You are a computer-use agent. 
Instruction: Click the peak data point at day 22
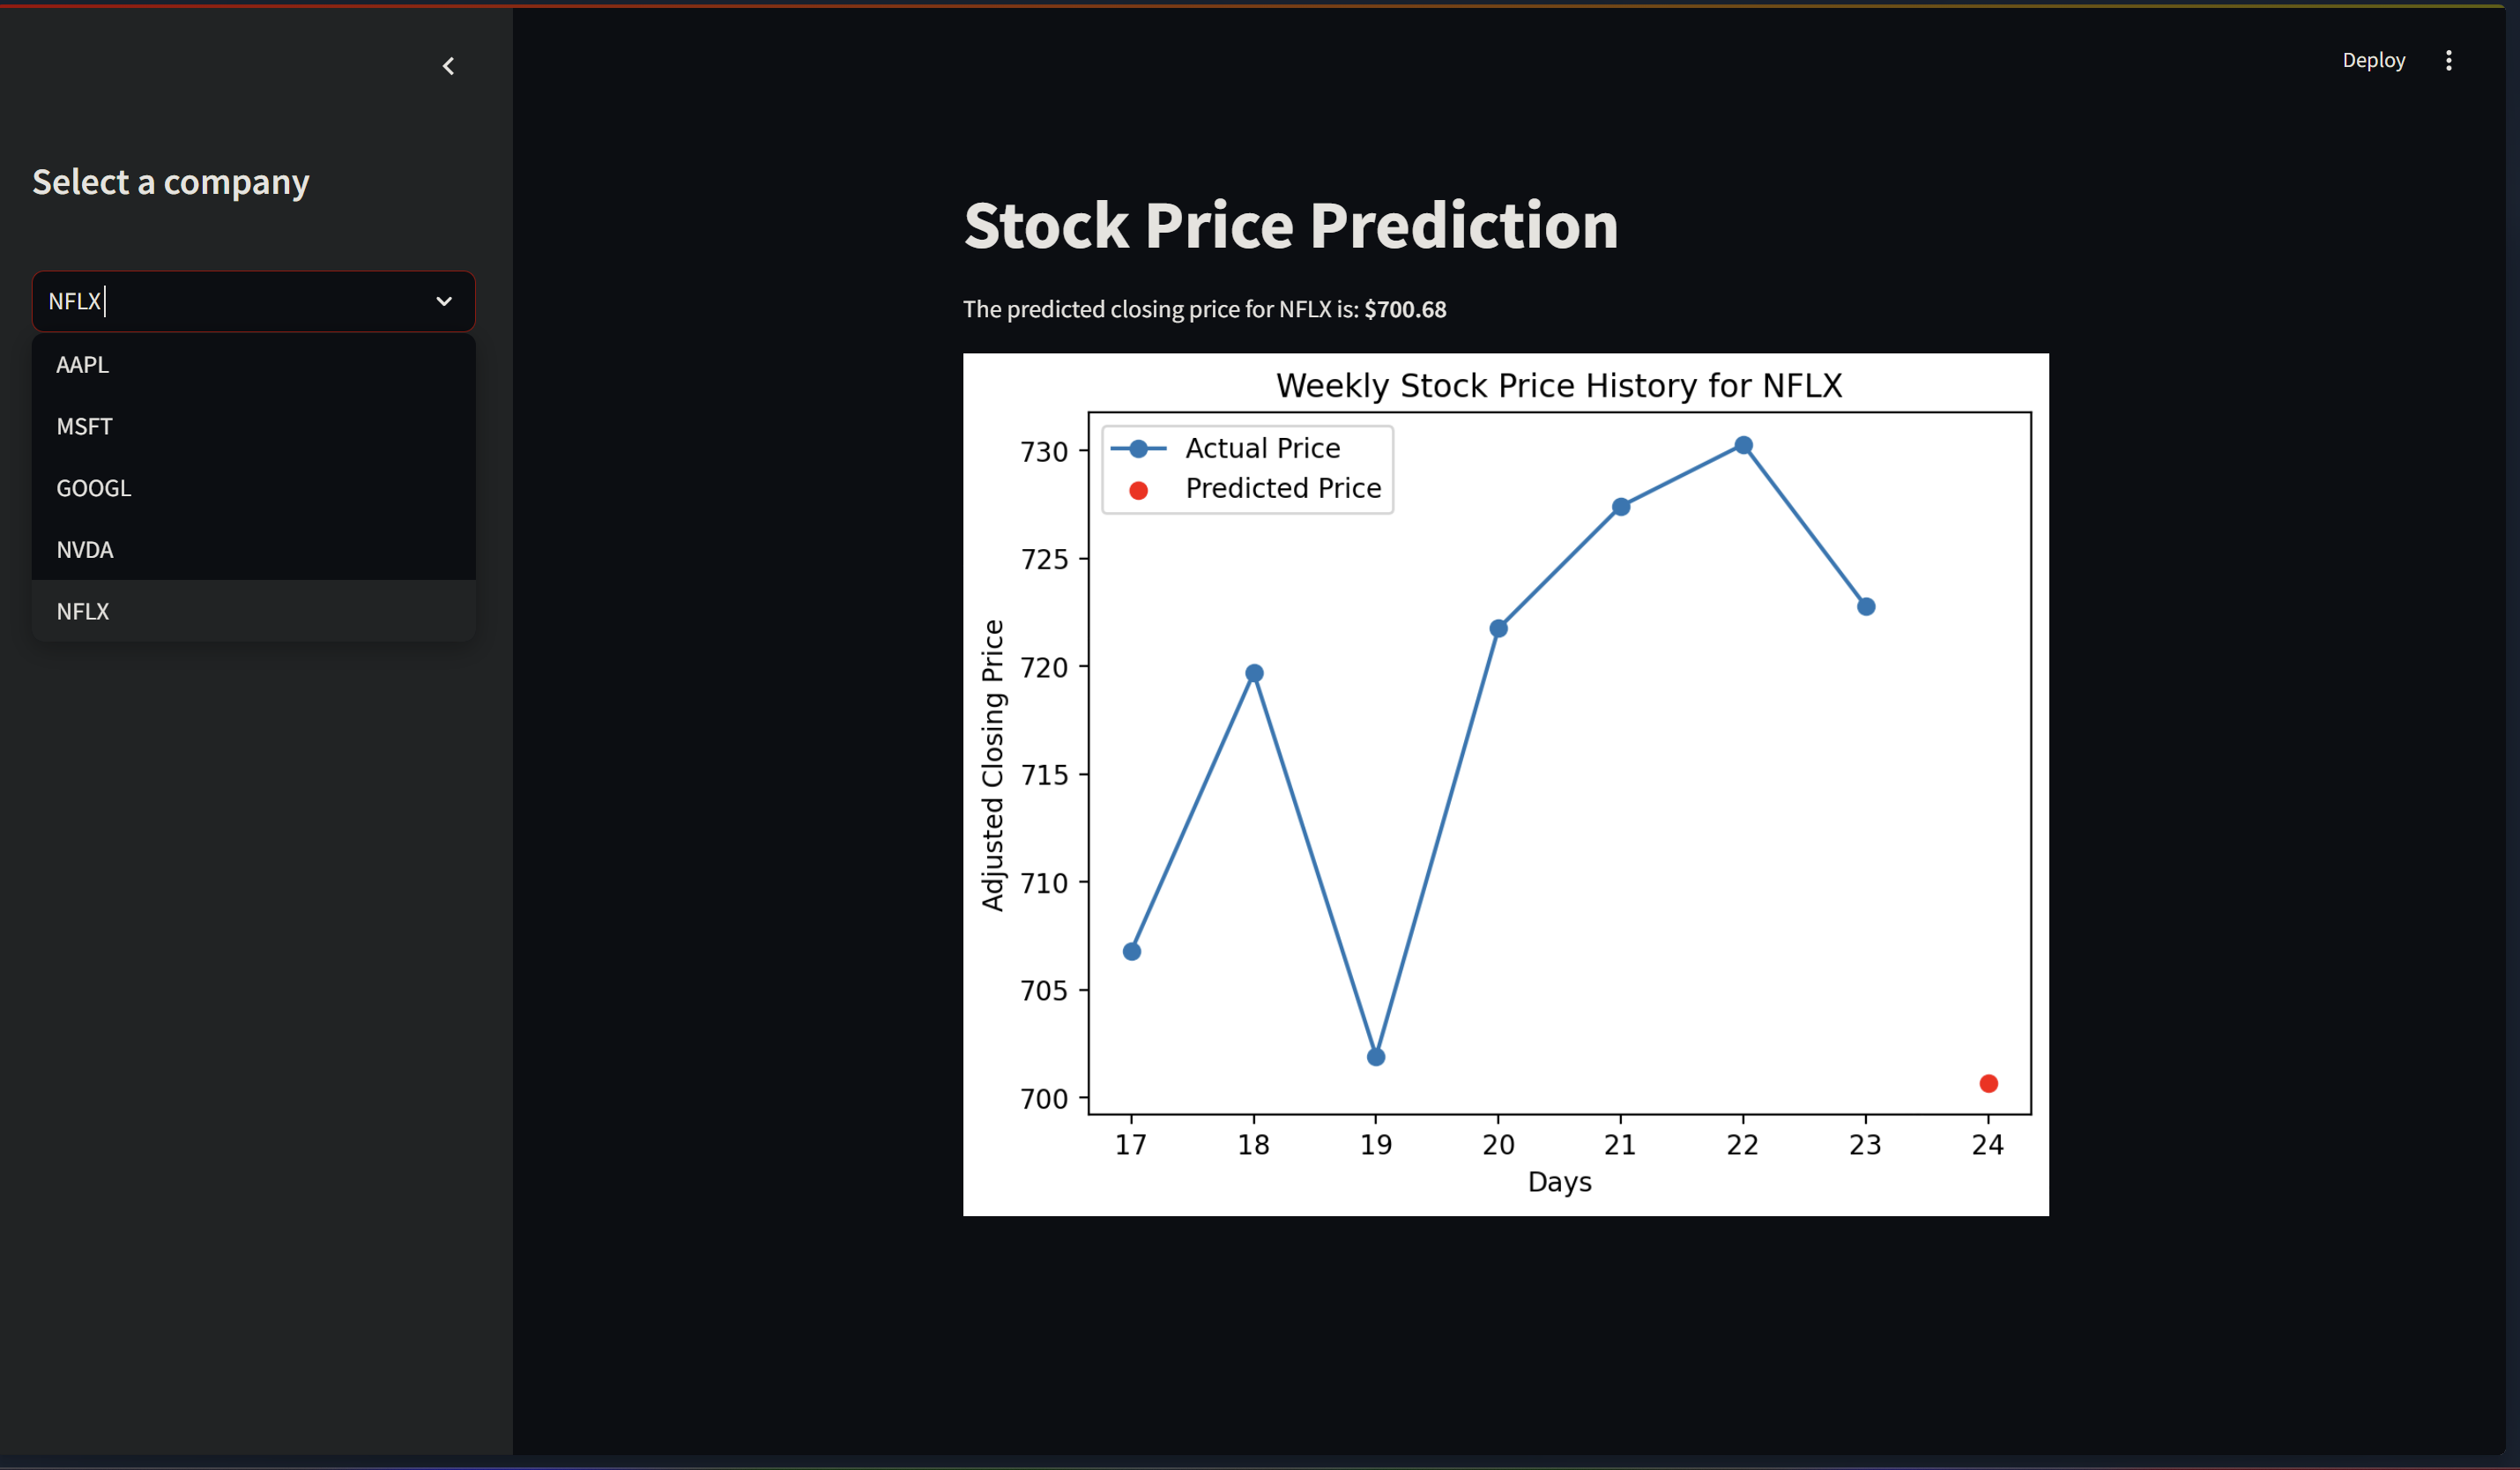(1743, 444)
